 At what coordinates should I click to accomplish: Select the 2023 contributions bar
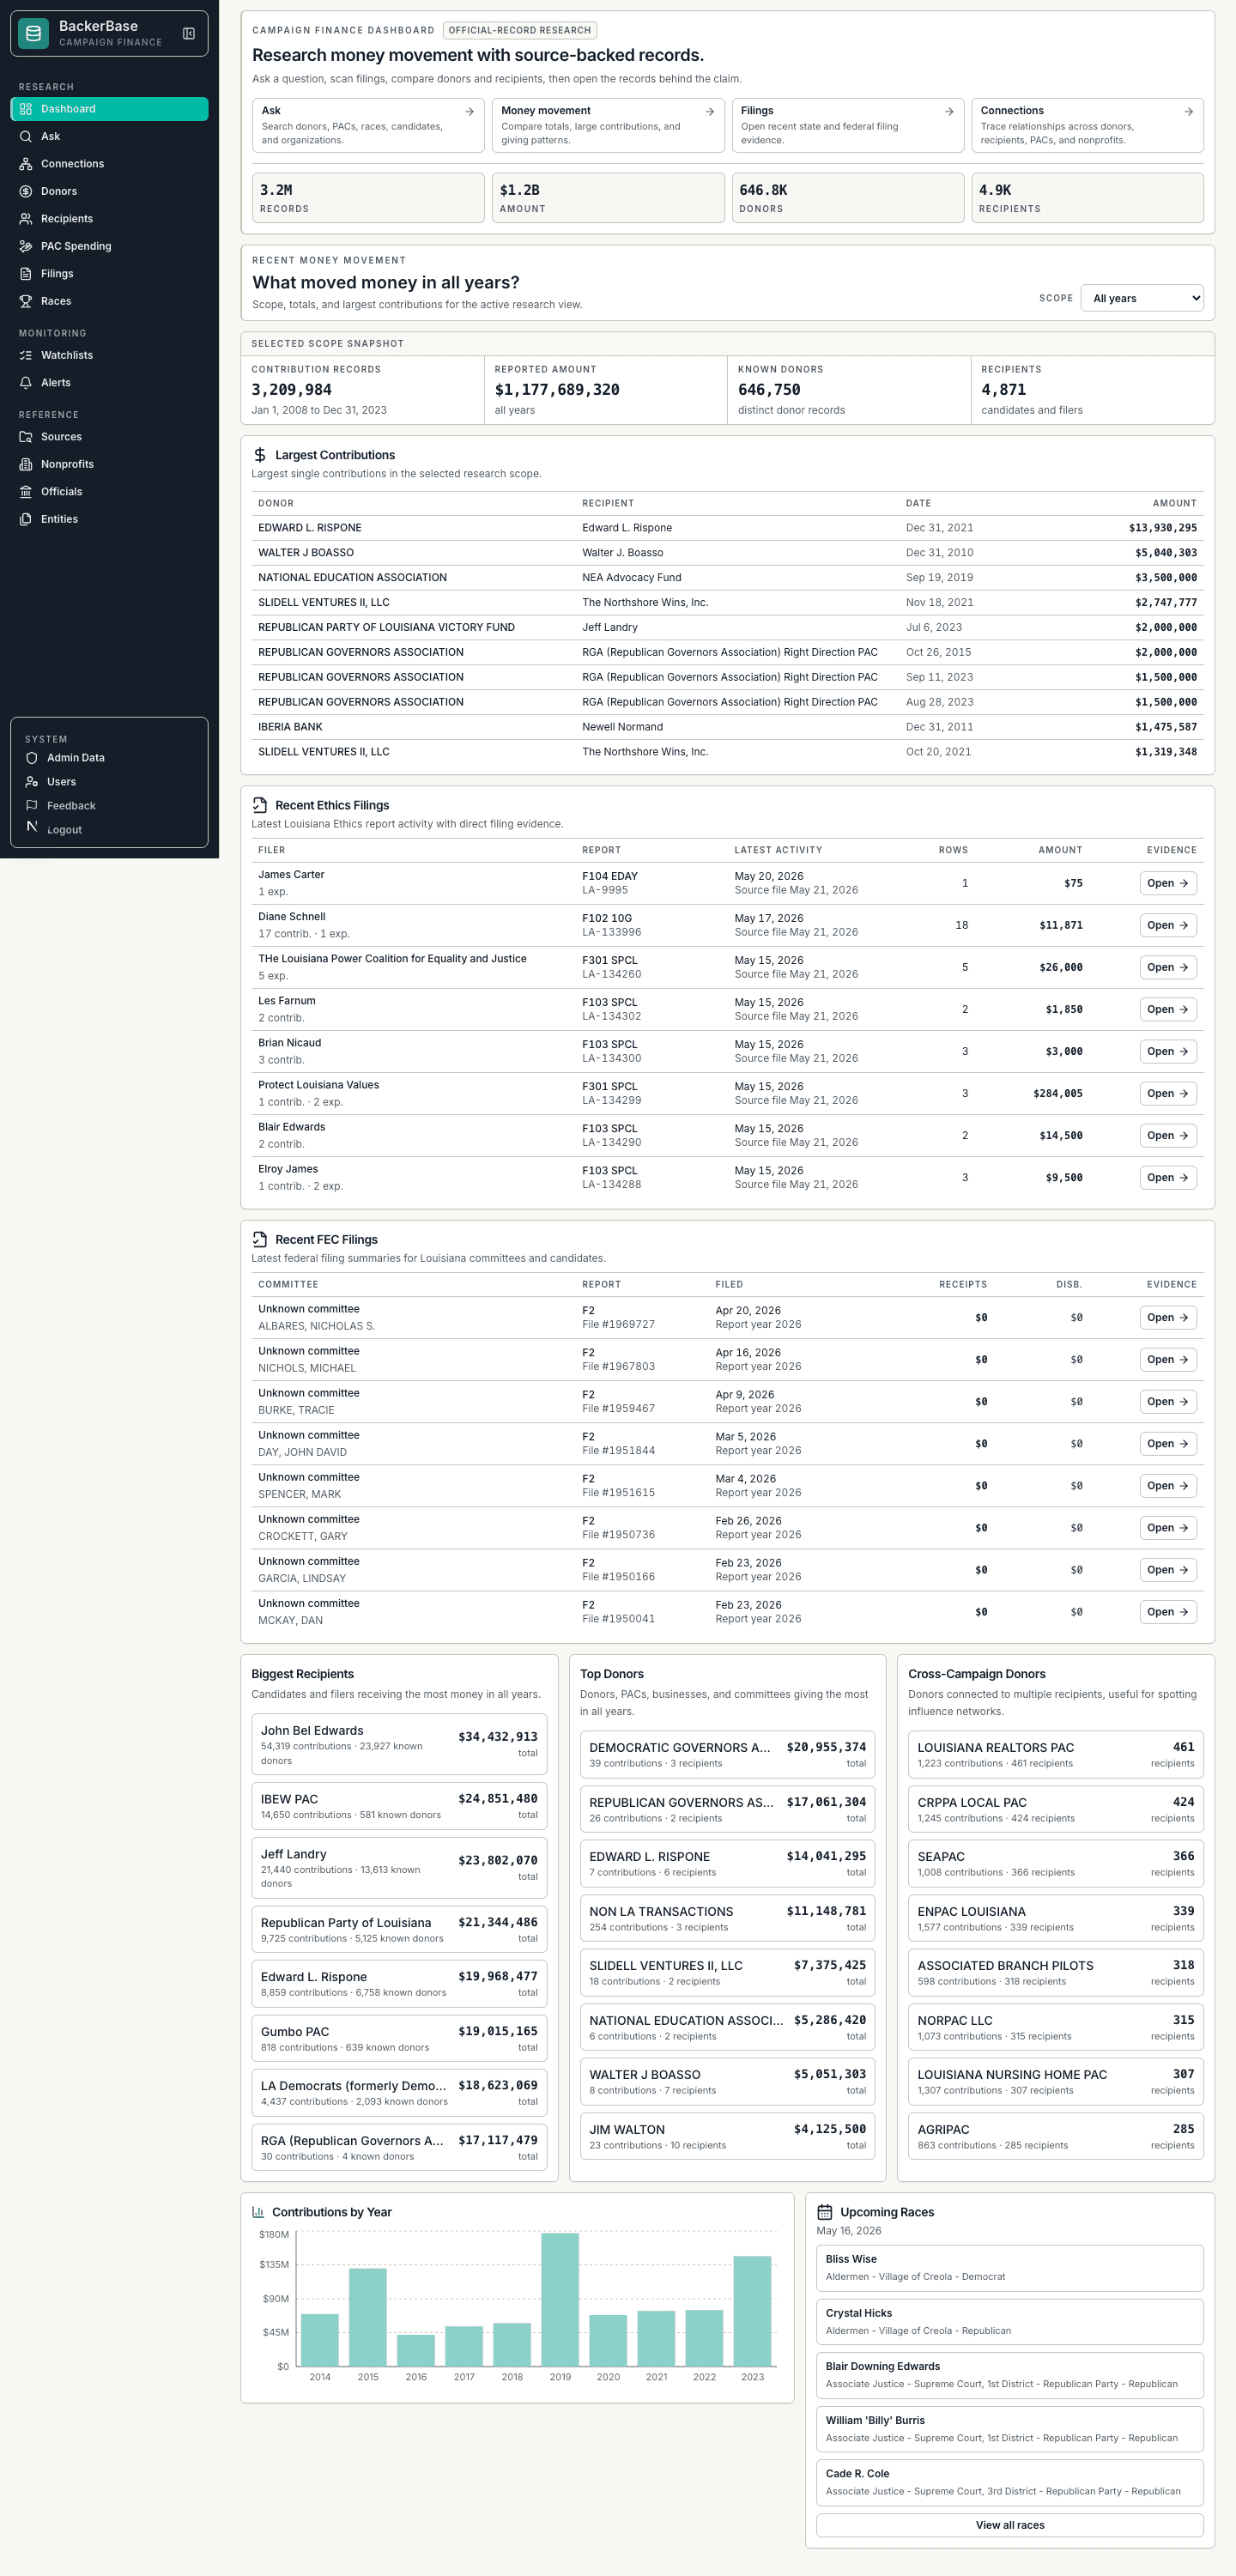(752, 2311)
